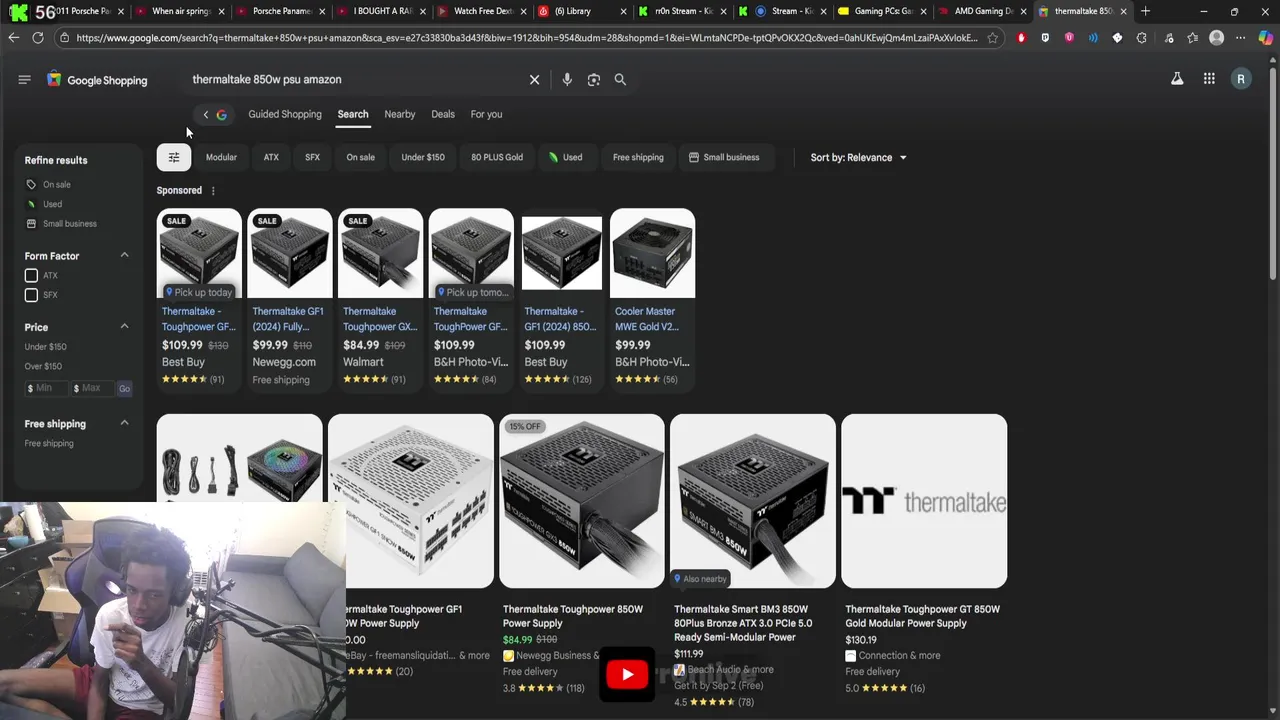Click Free shipping link under sidebar heading
The width and height of the screenshot is (1280, 720).
pos(49,443)
